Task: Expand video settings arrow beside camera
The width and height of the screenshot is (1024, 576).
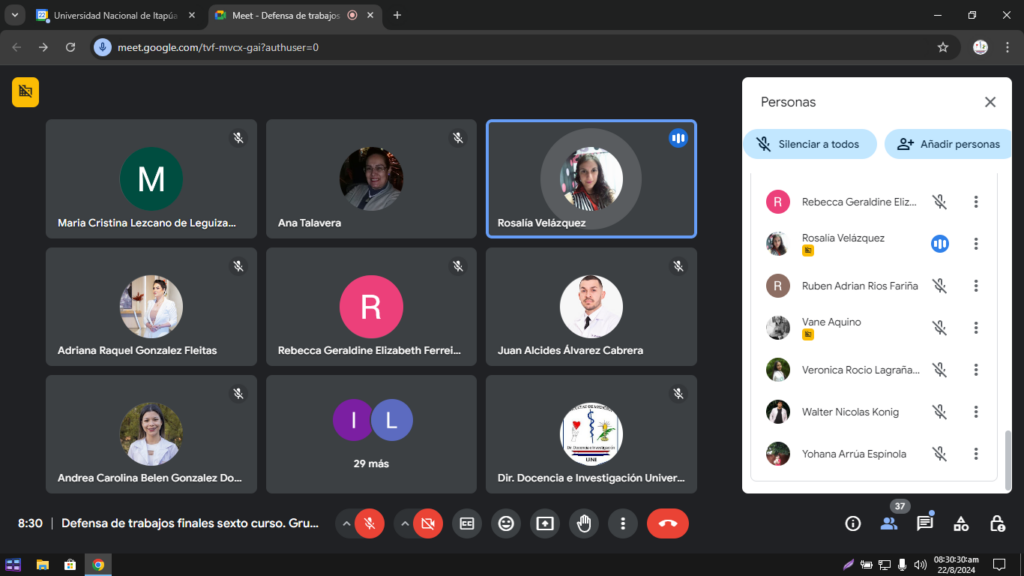Action: point(404,523)
